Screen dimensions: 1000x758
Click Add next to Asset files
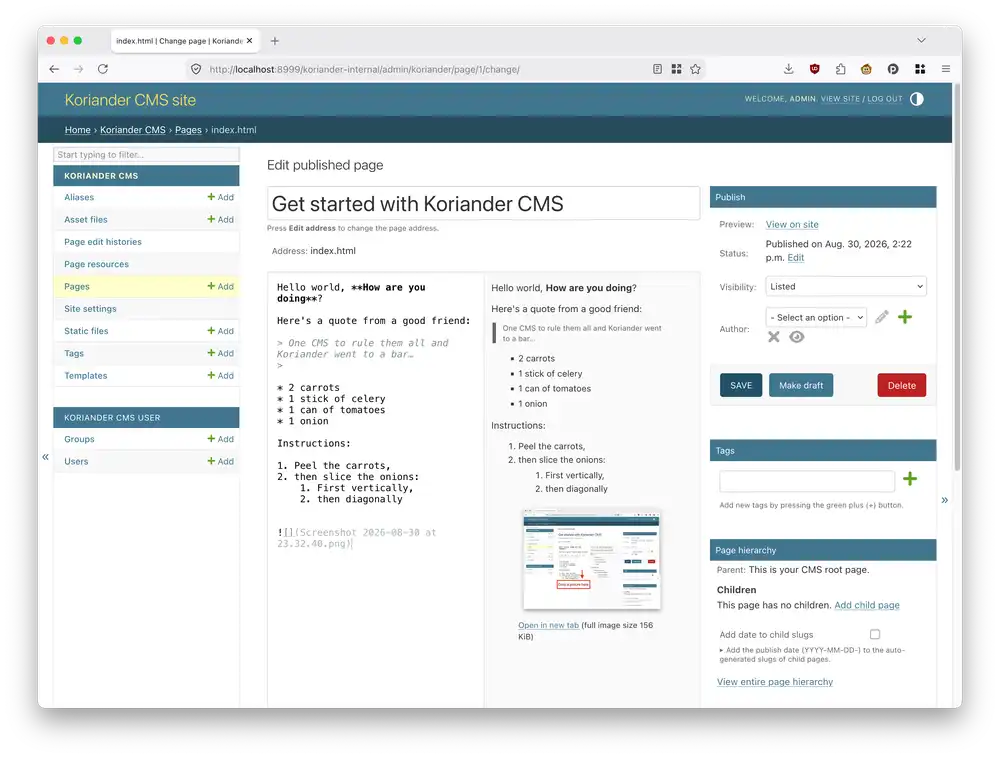tap(221, 219)
